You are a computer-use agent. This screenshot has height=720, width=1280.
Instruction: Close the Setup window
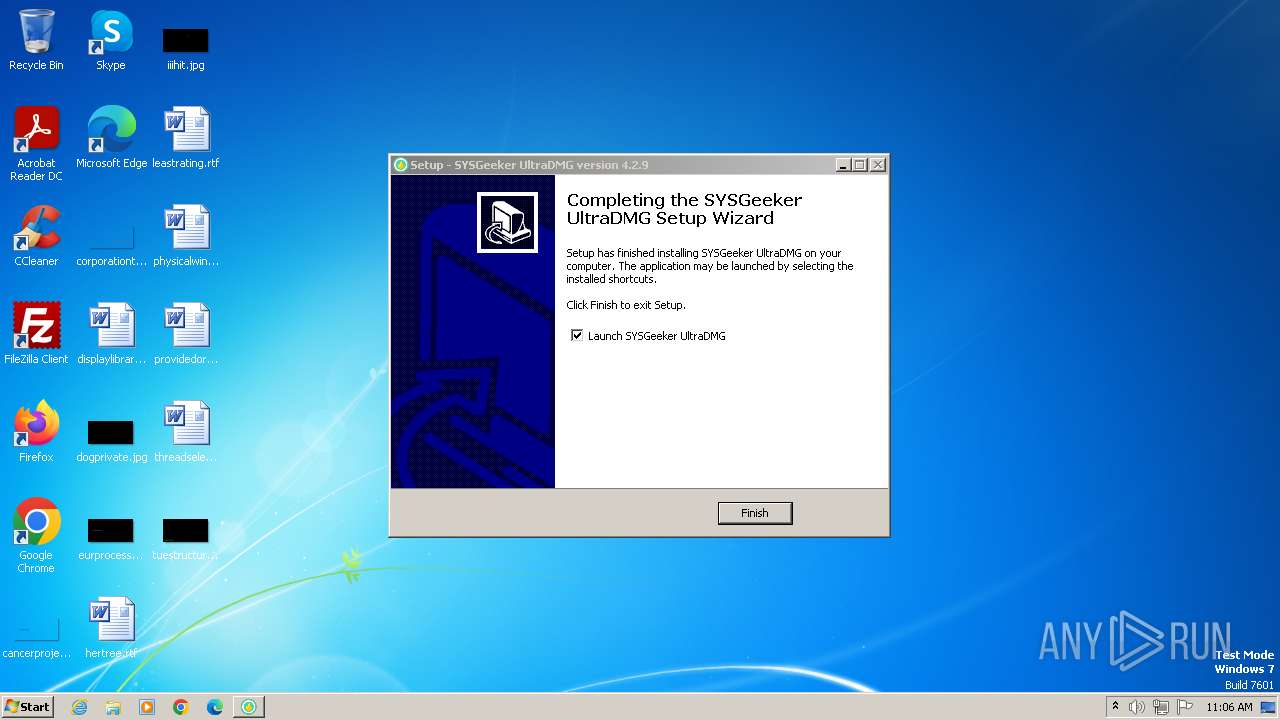pyautogui.click(x=878, y=165)
